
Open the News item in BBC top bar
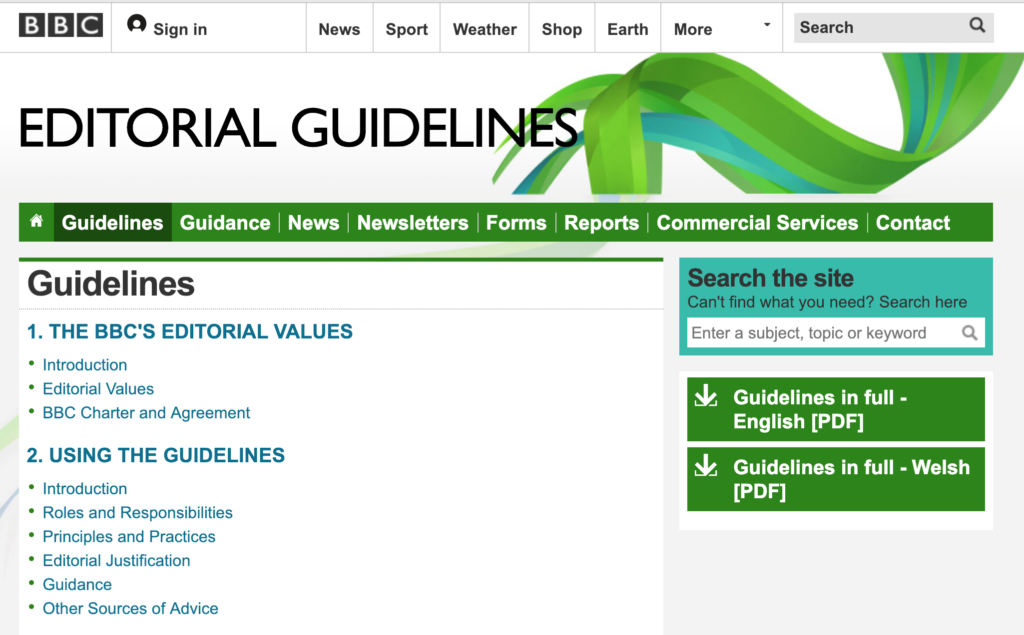point(340,29)
